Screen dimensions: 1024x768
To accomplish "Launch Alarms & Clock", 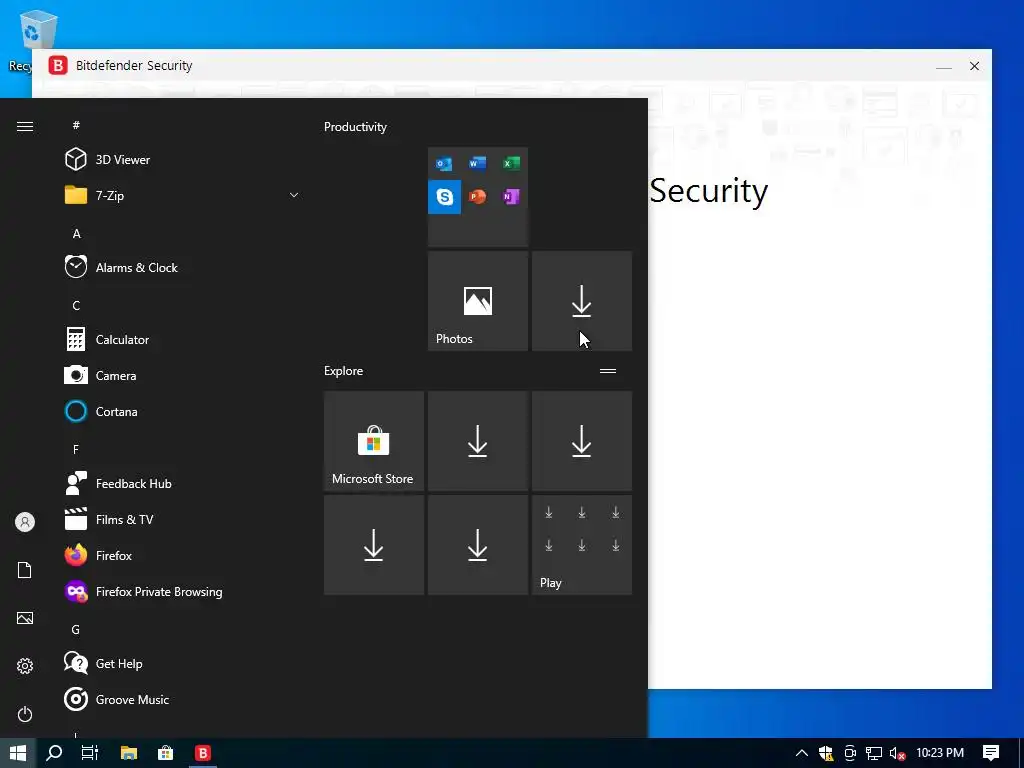I will [x=180, y=268].
